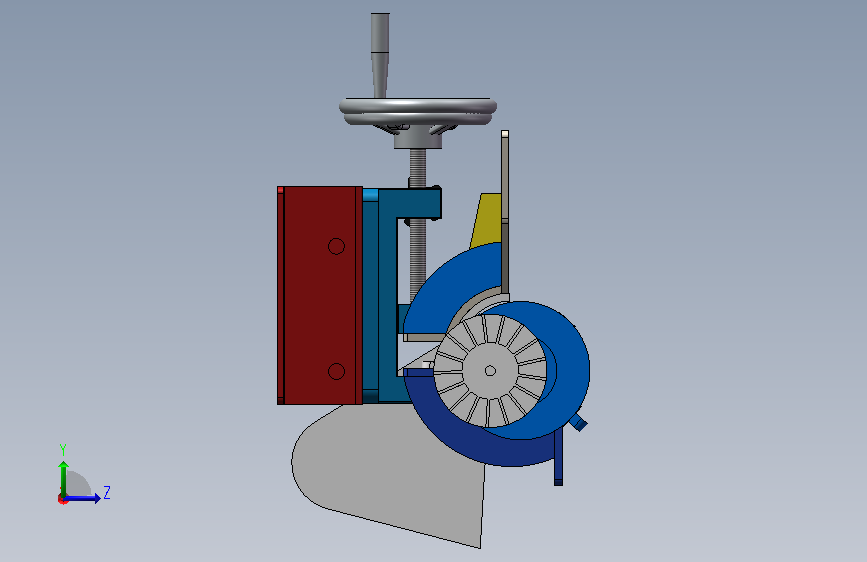Image resolution: width=867 pixels, height=562 pixels.
Task: Click the handwheel's vertical crank handle
Action: [x=380, y=55]
